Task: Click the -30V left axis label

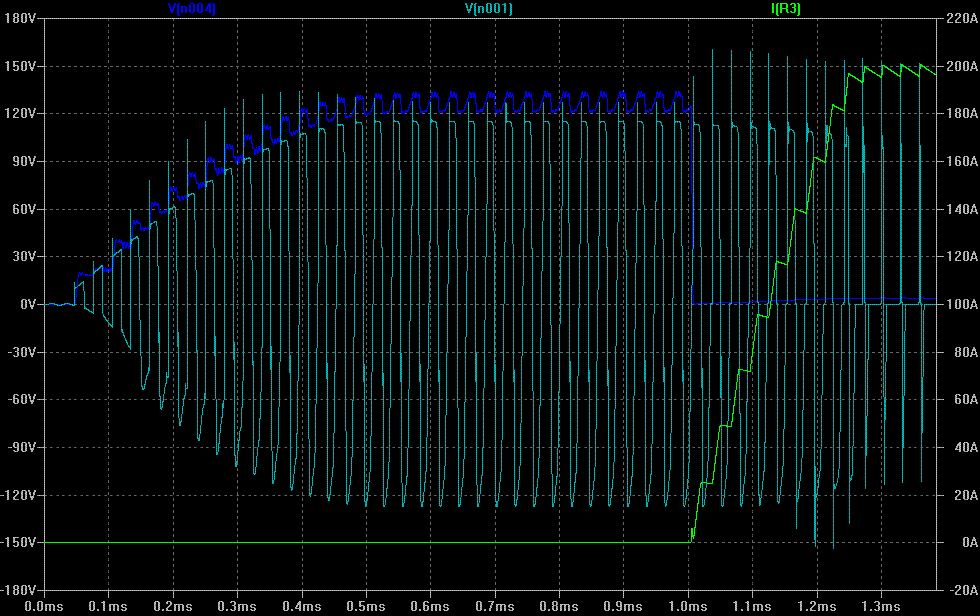Action: point(21,352)
